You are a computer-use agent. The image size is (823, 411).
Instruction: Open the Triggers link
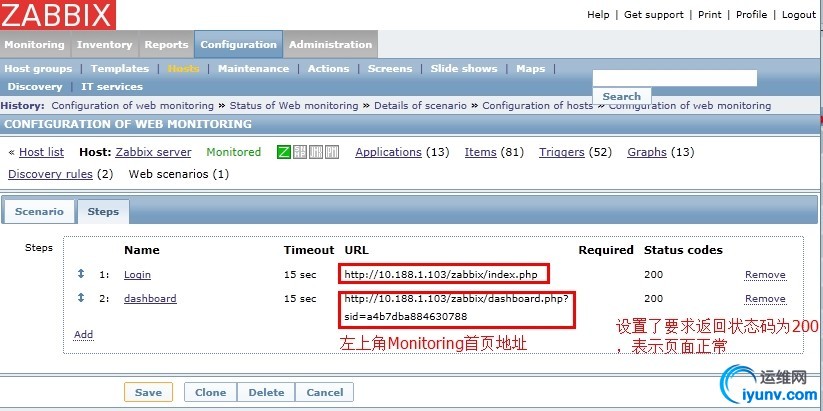click(562, 152)
